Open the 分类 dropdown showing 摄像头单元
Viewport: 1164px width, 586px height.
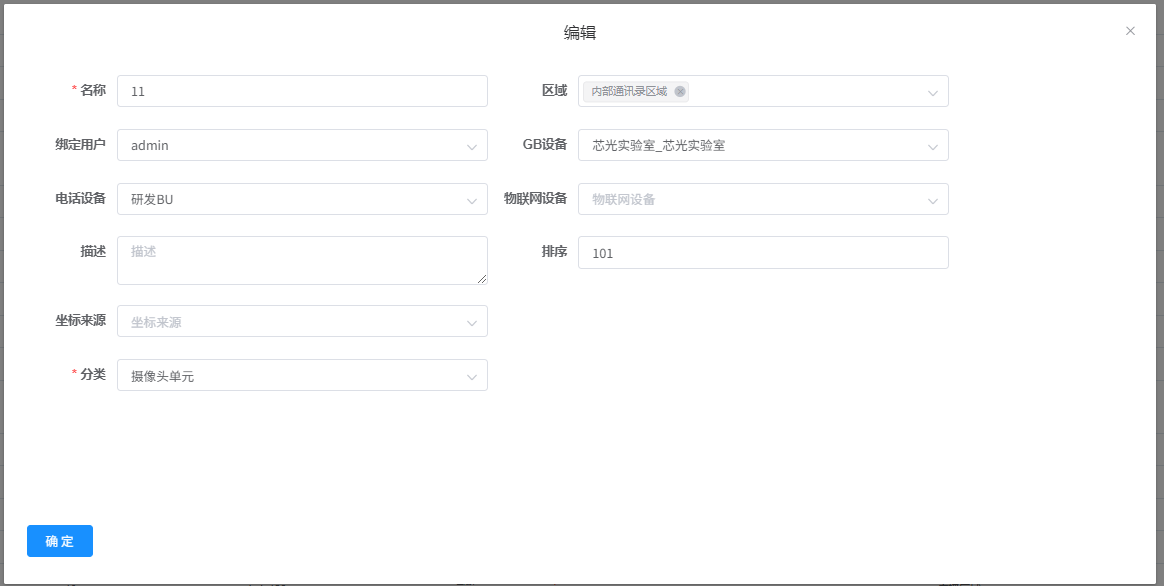[301, 376]
